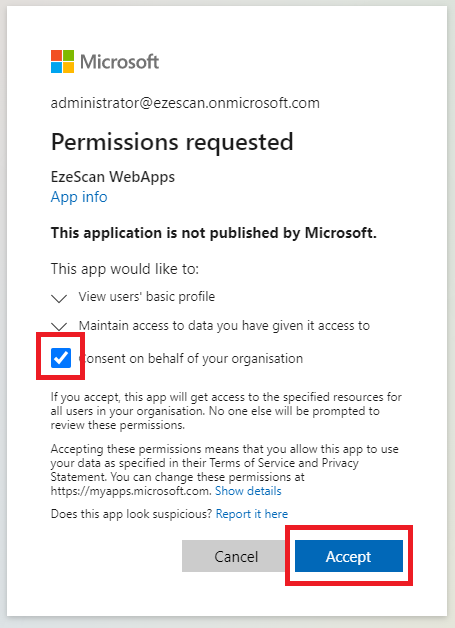Select the administrator@ezescan.onmicrosoft.com account text
The height and width of the screenshot is (628, 455).
pyautogui.click(x=185, y=103)
